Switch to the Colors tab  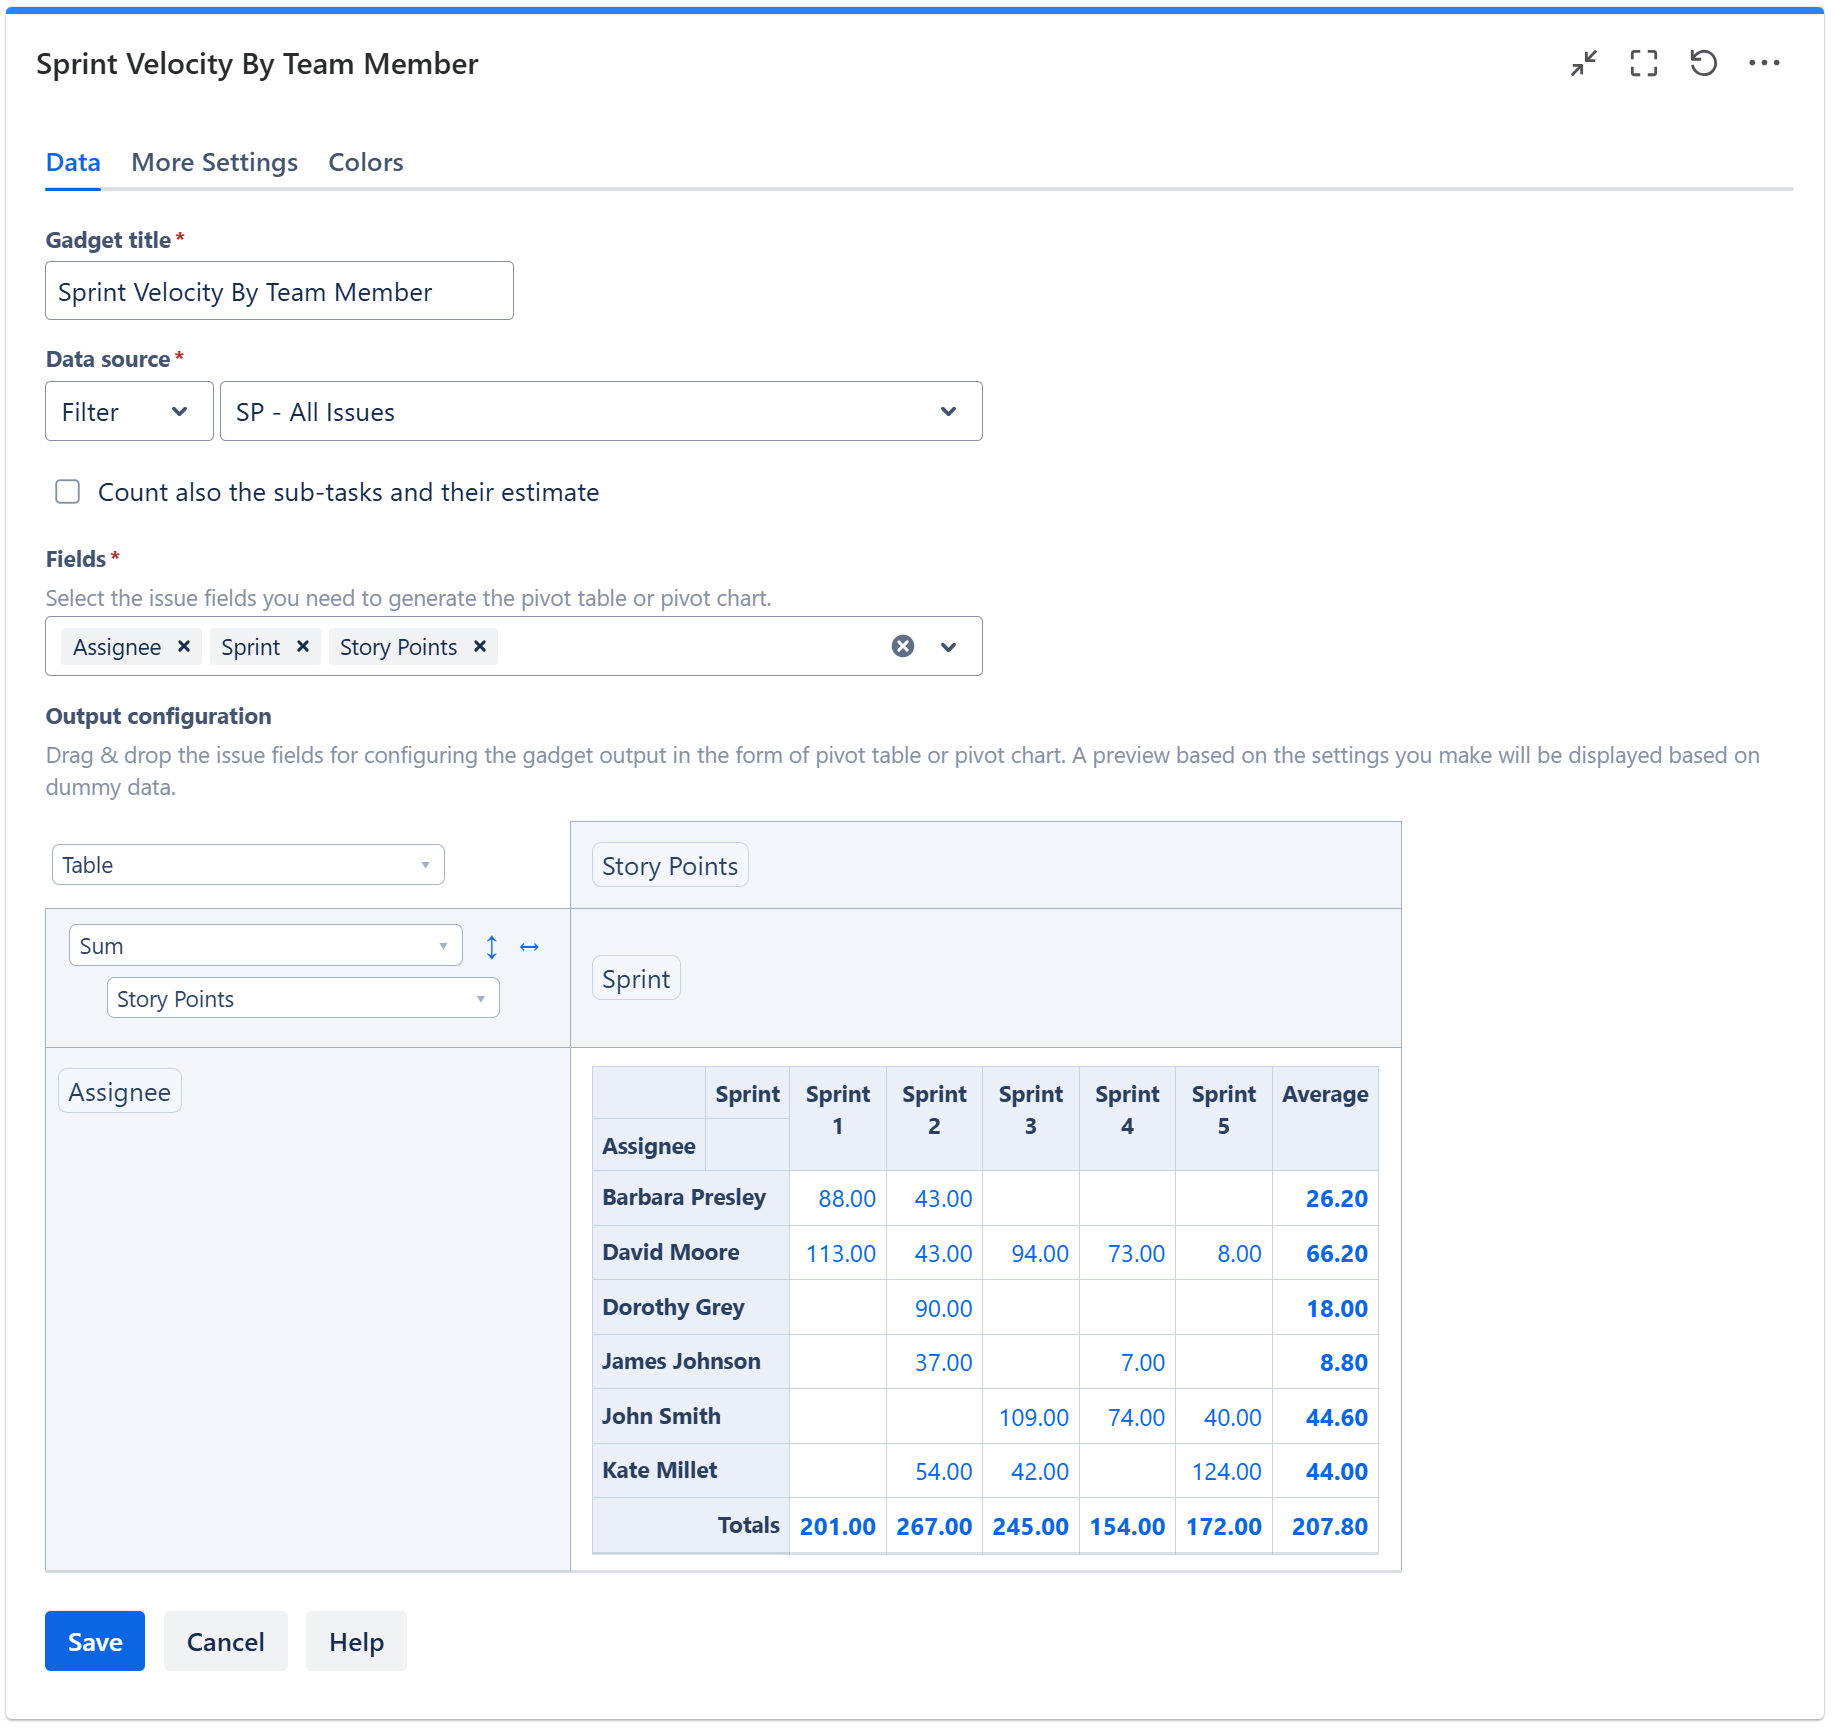(365, 163)
